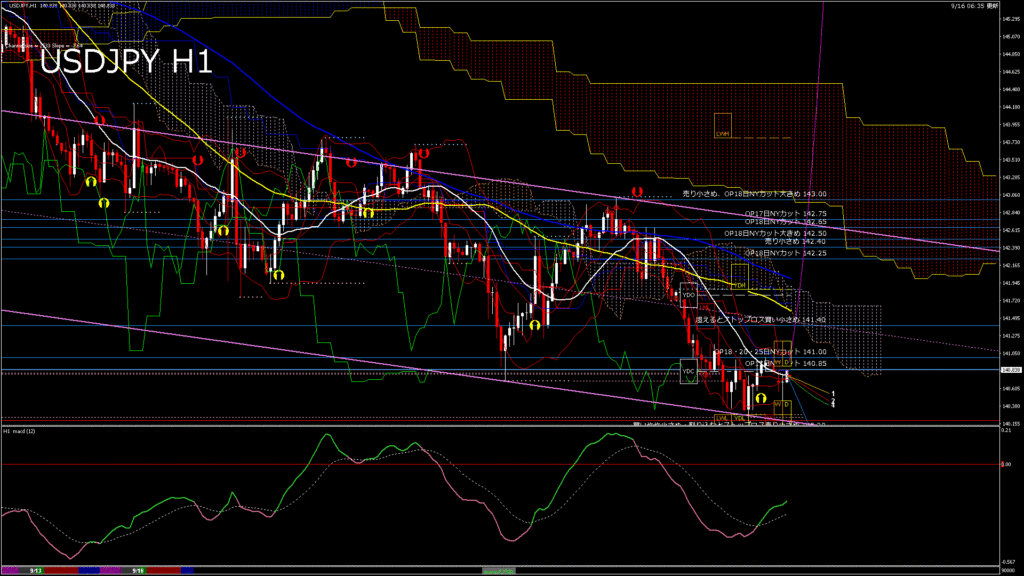Click the yellow arrow marker below latest candles

(x=761, y=397)
